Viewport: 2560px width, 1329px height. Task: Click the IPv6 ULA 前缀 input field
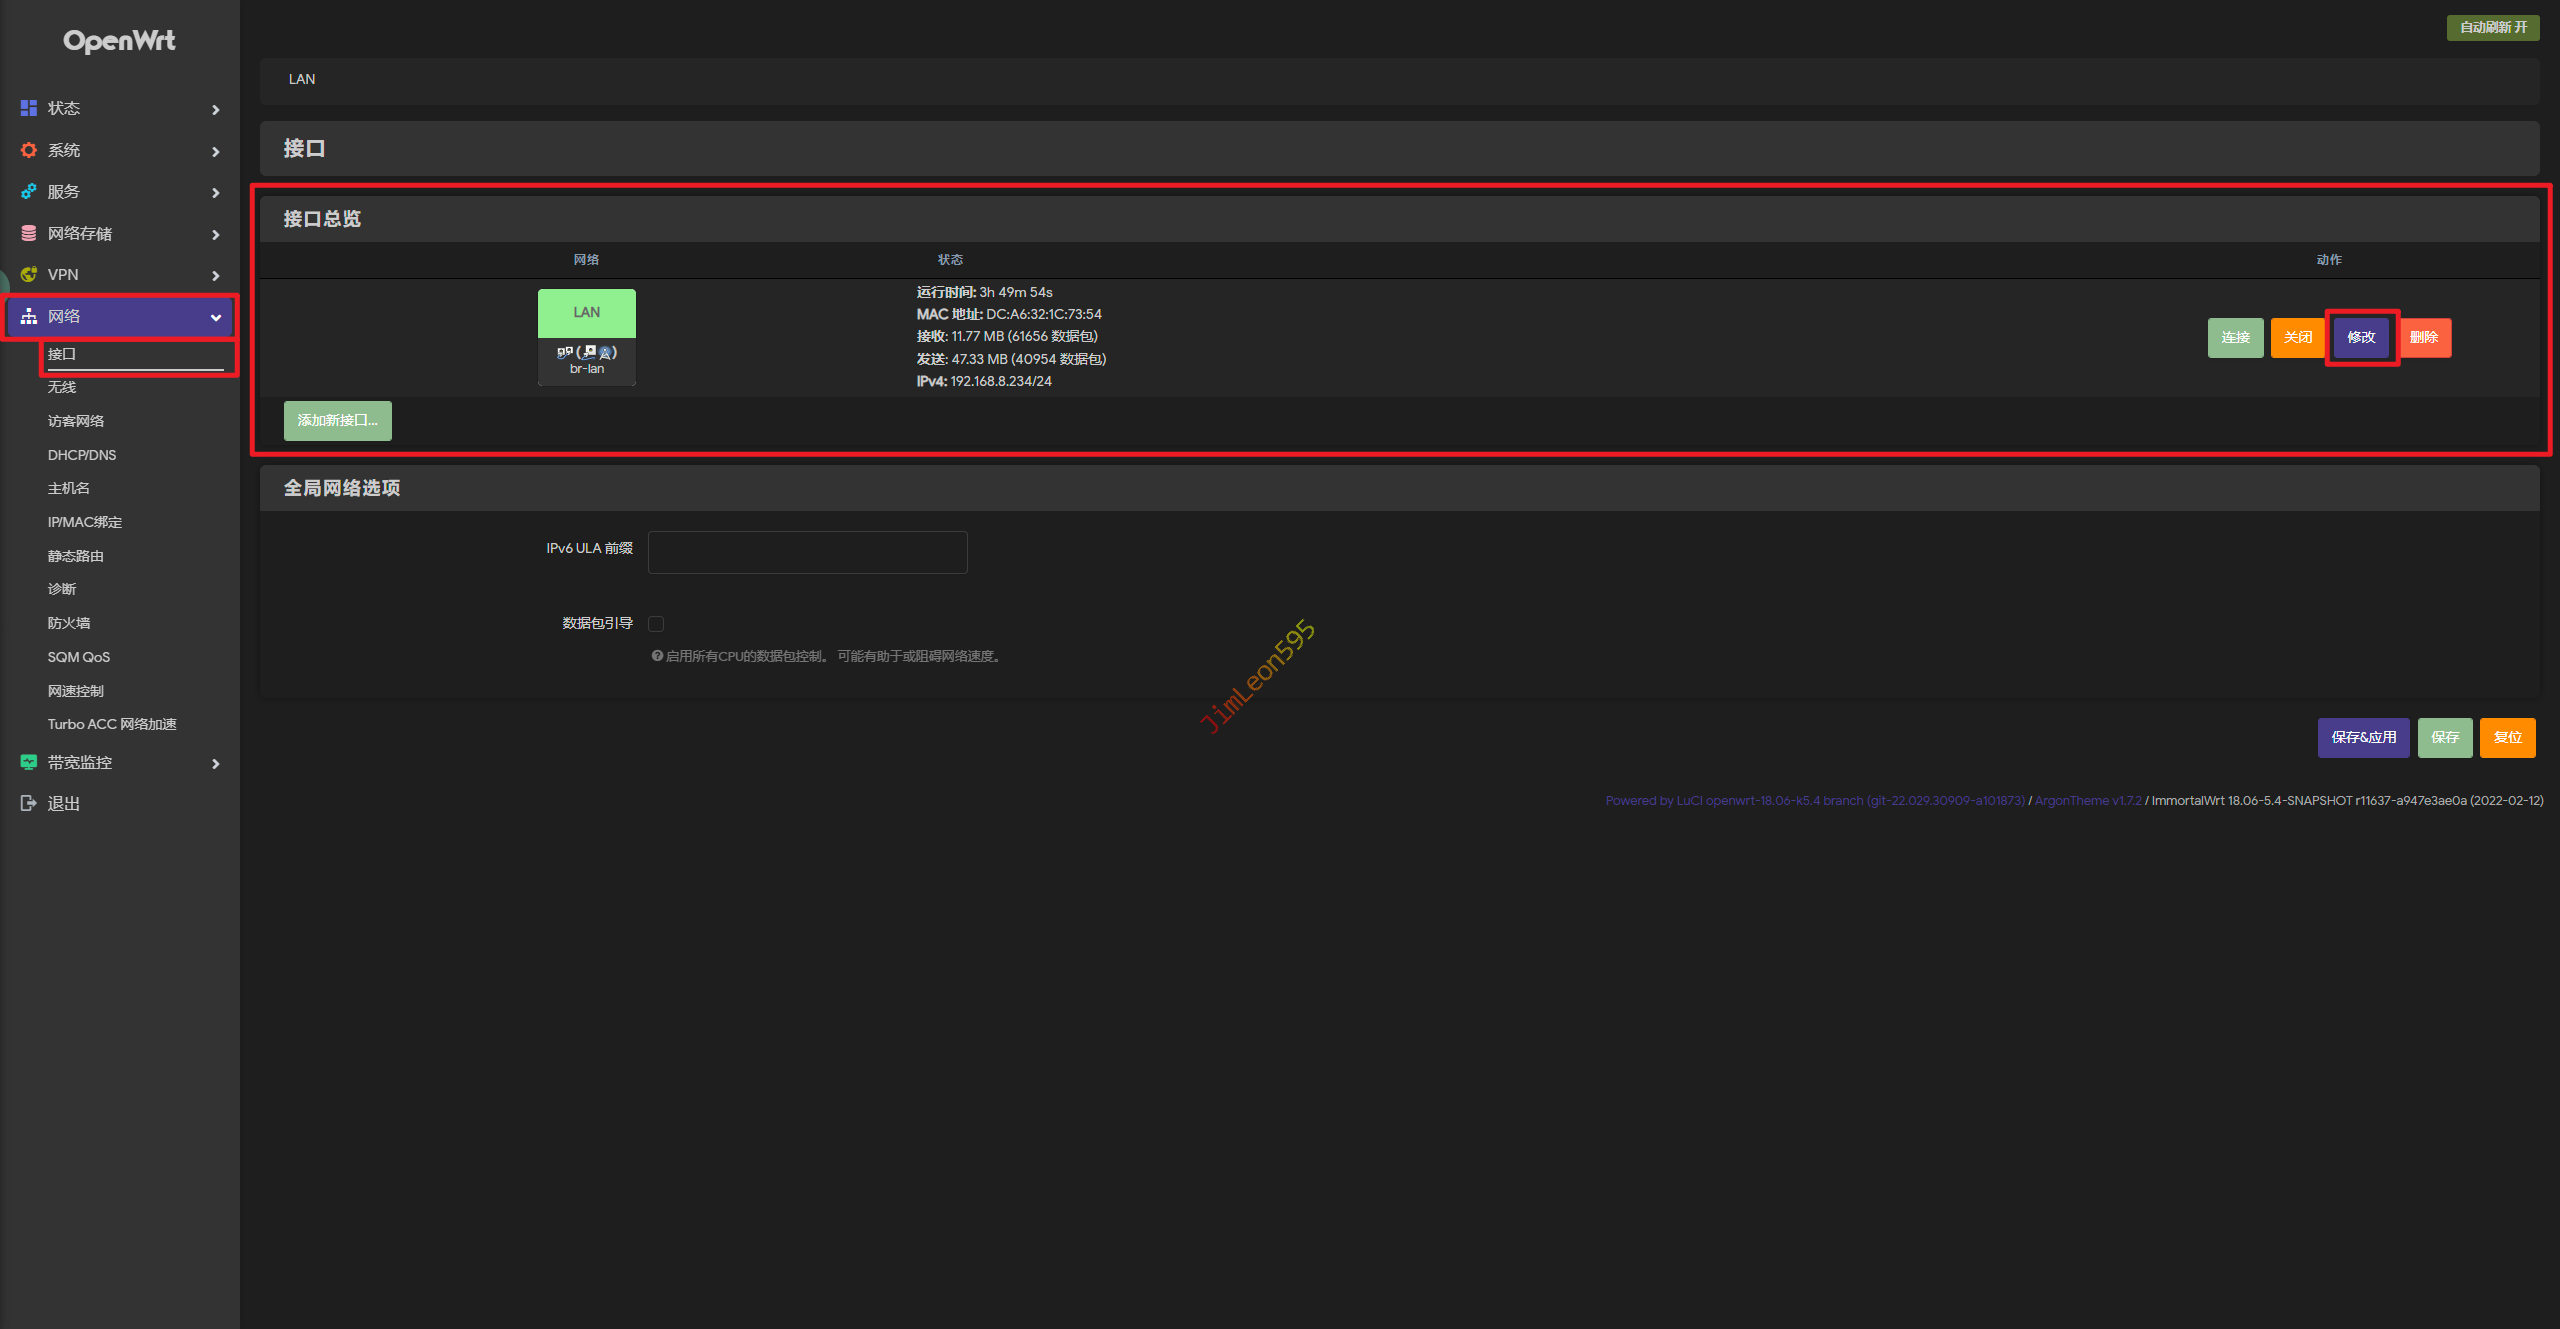pyautogui.click(x=807, y=552)
